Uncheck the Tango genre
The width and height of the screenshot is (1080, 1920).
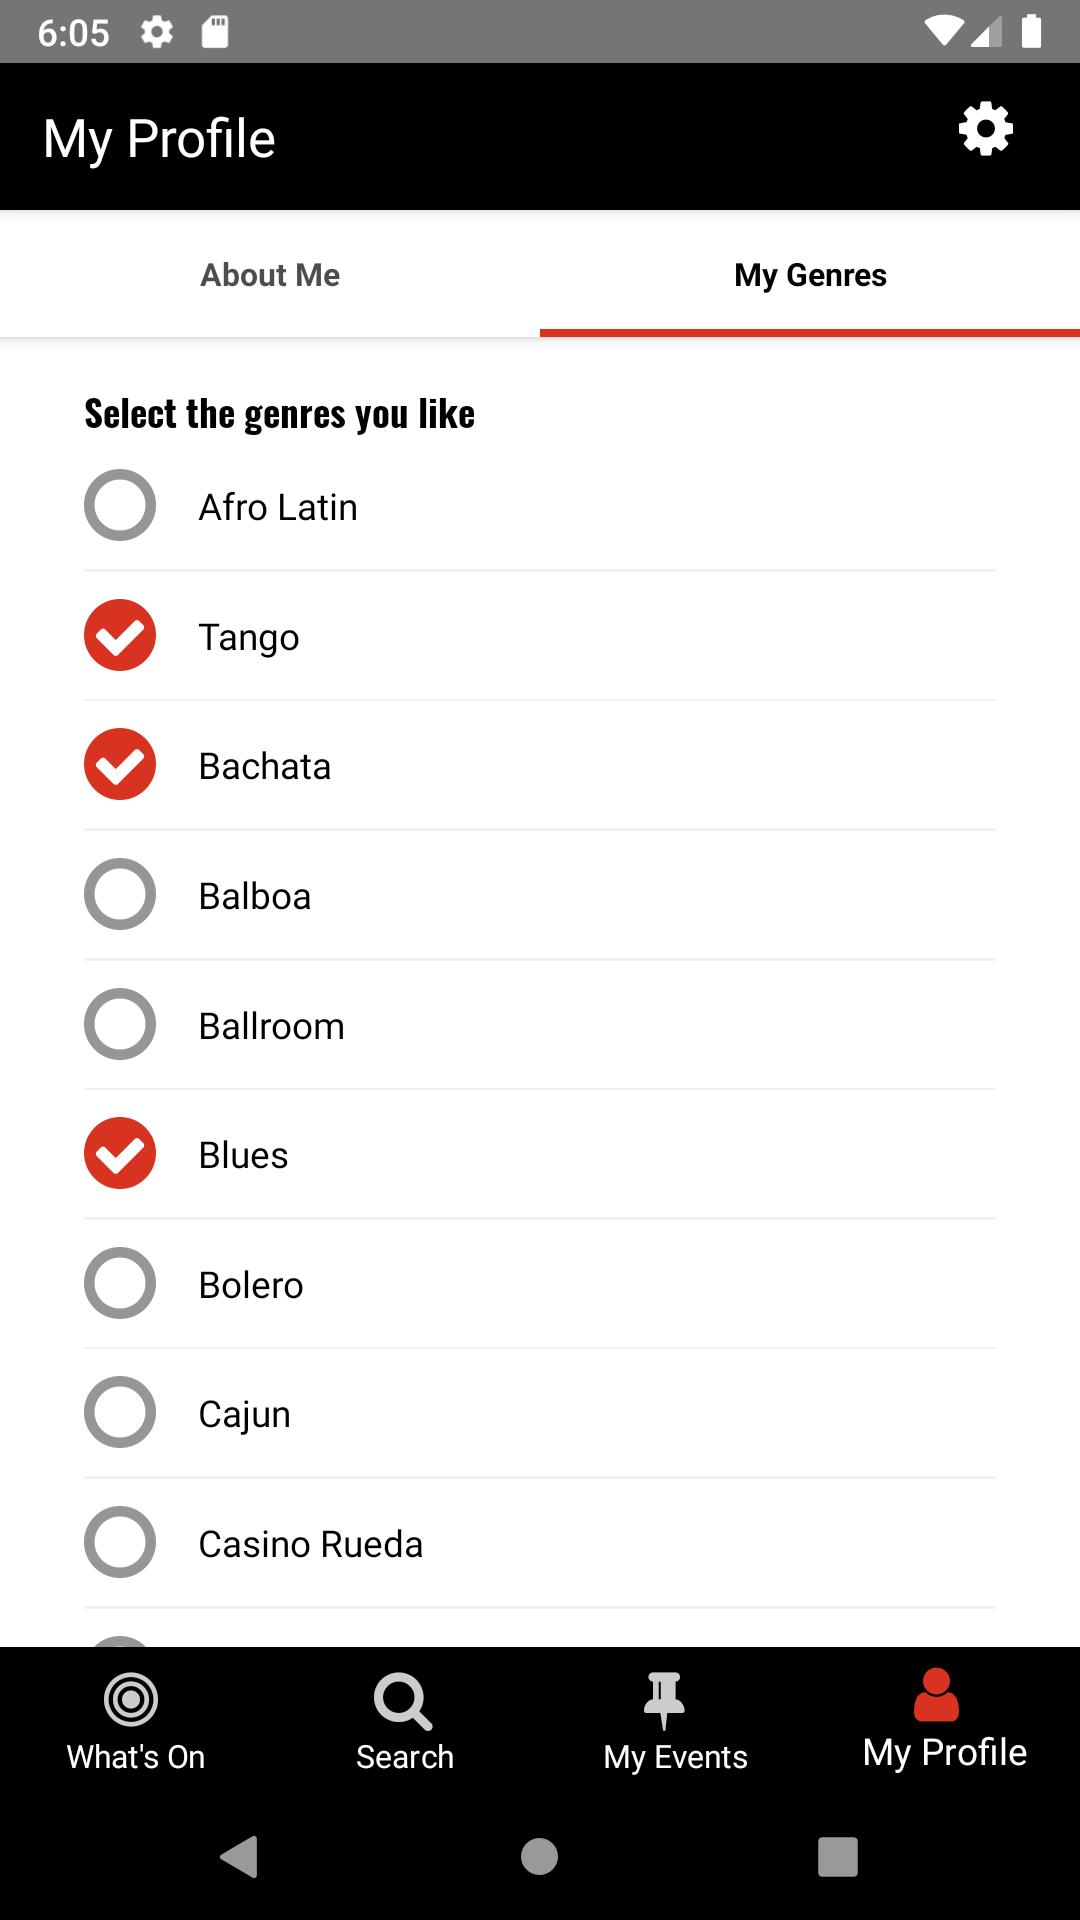pyautogui.click(x=120, y=636)
